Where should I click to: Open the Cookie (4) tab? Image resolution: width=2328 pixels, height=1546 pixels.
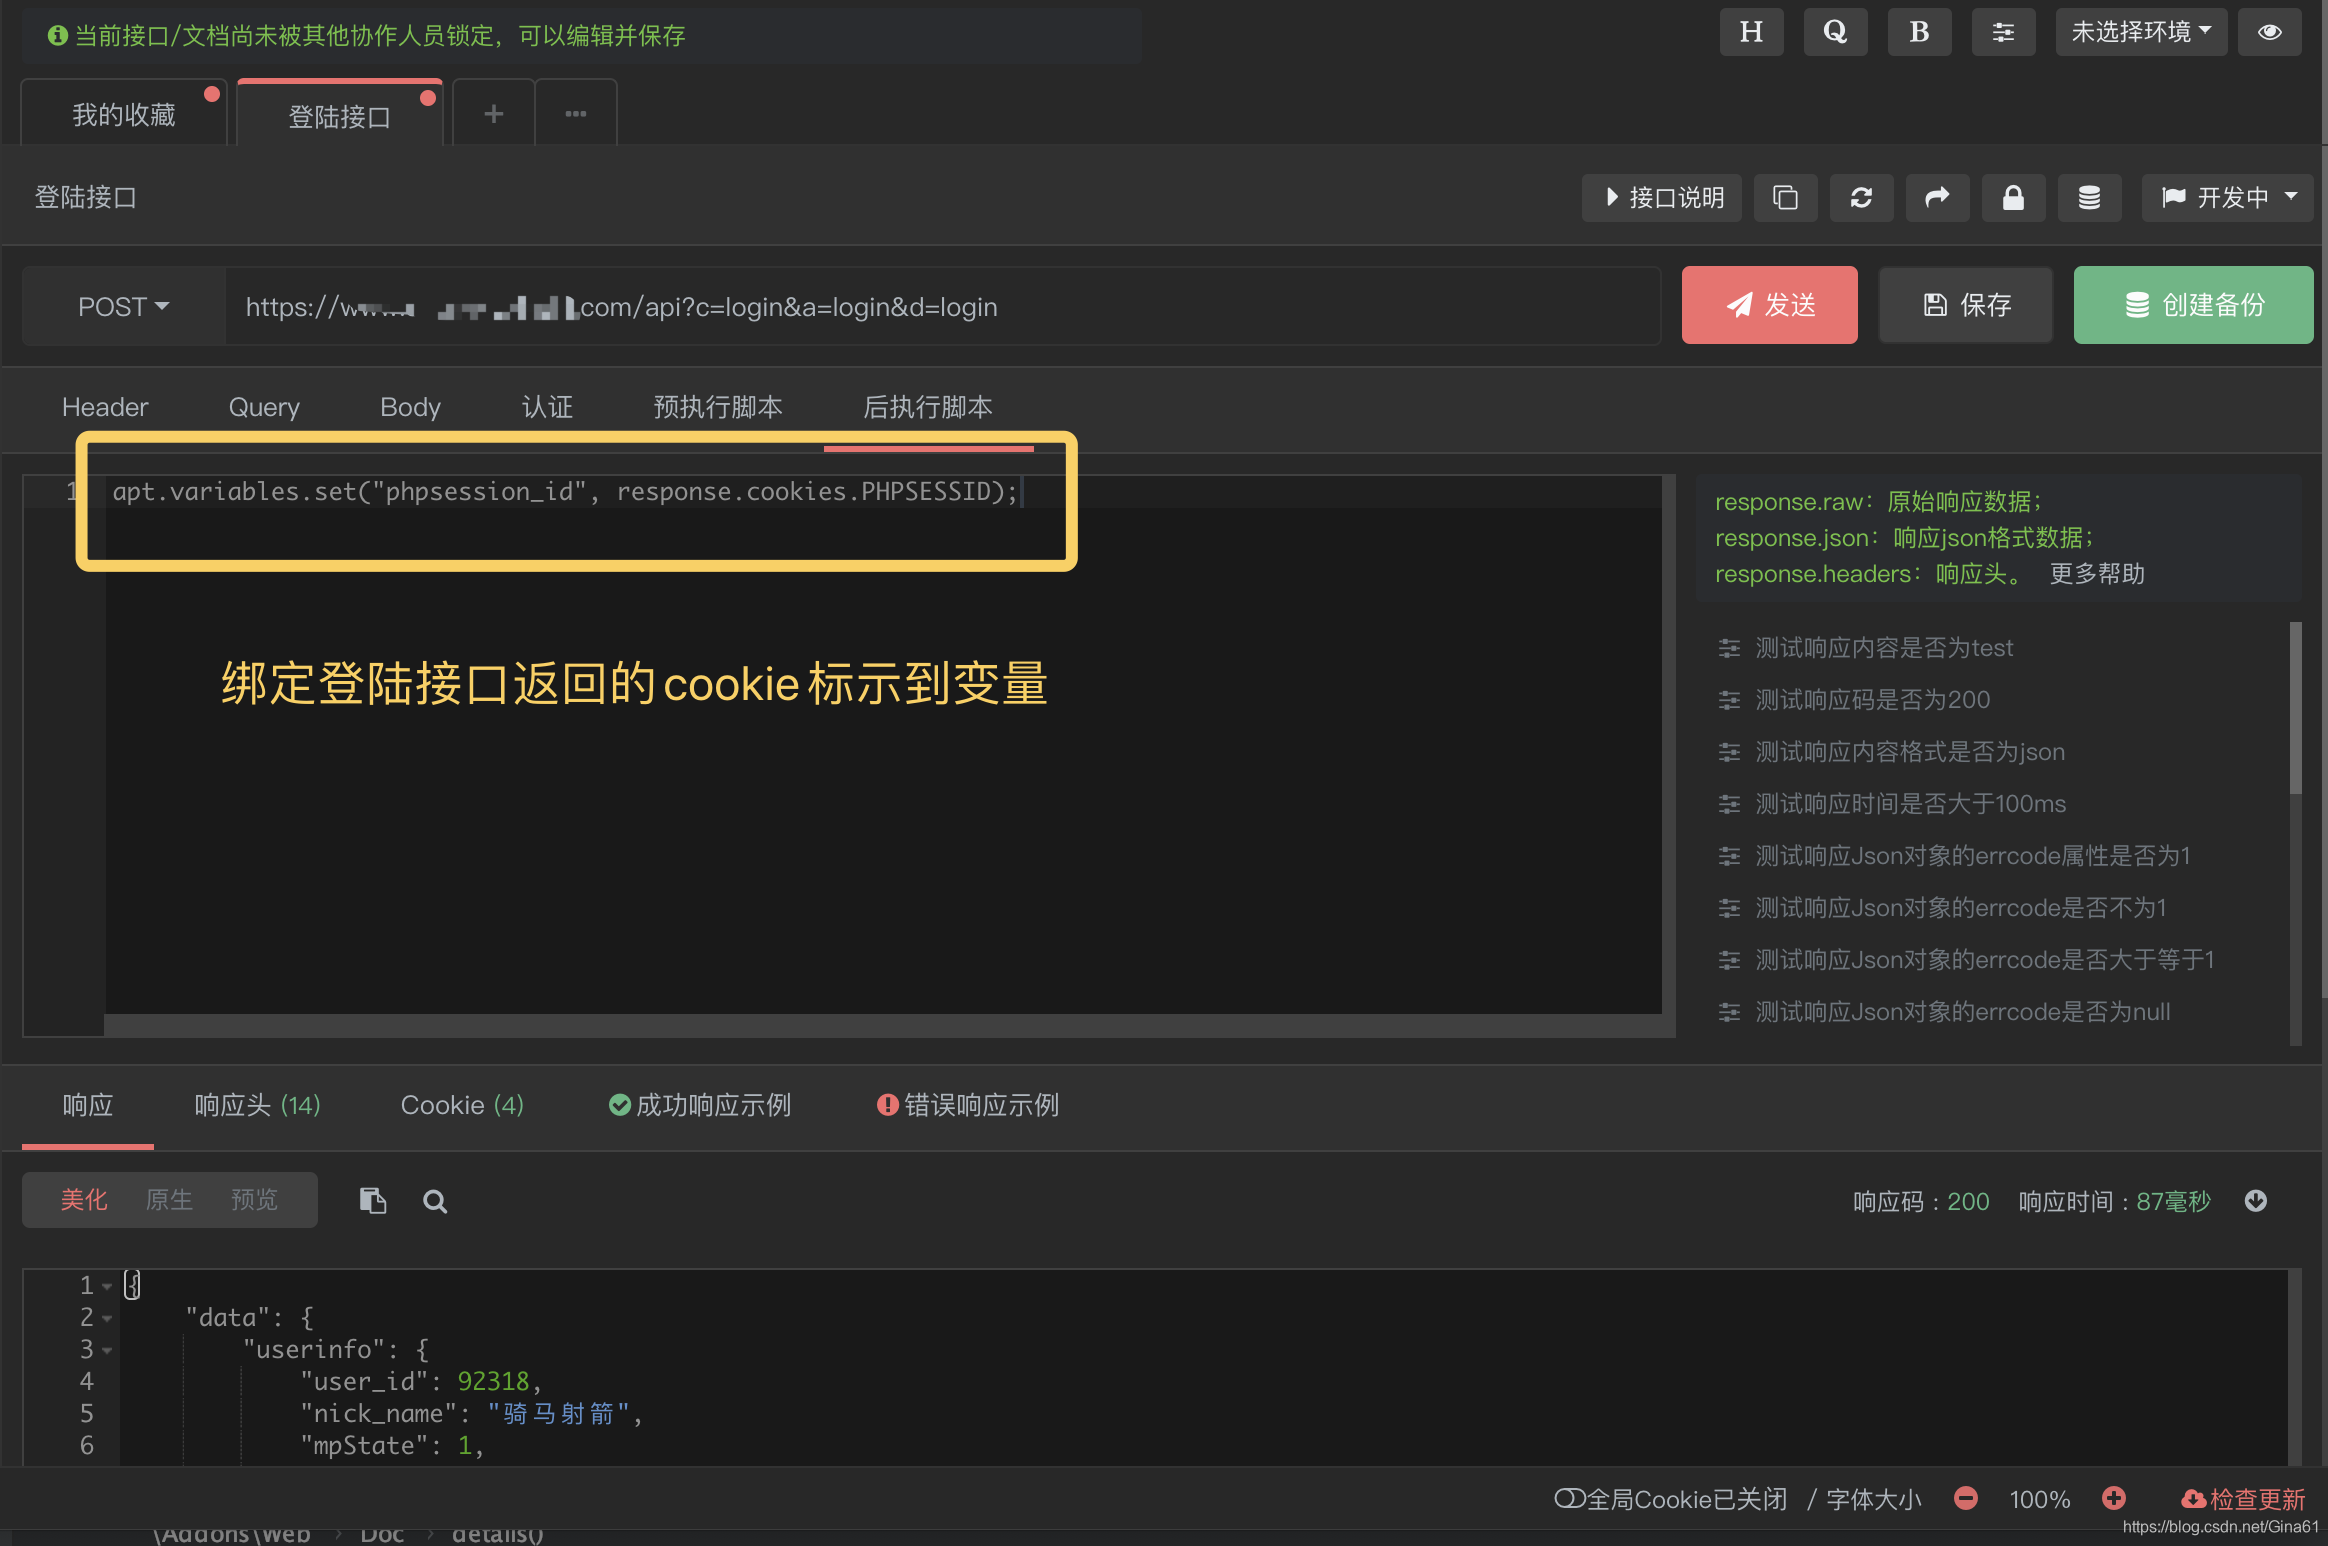(x=462, y=1105)
